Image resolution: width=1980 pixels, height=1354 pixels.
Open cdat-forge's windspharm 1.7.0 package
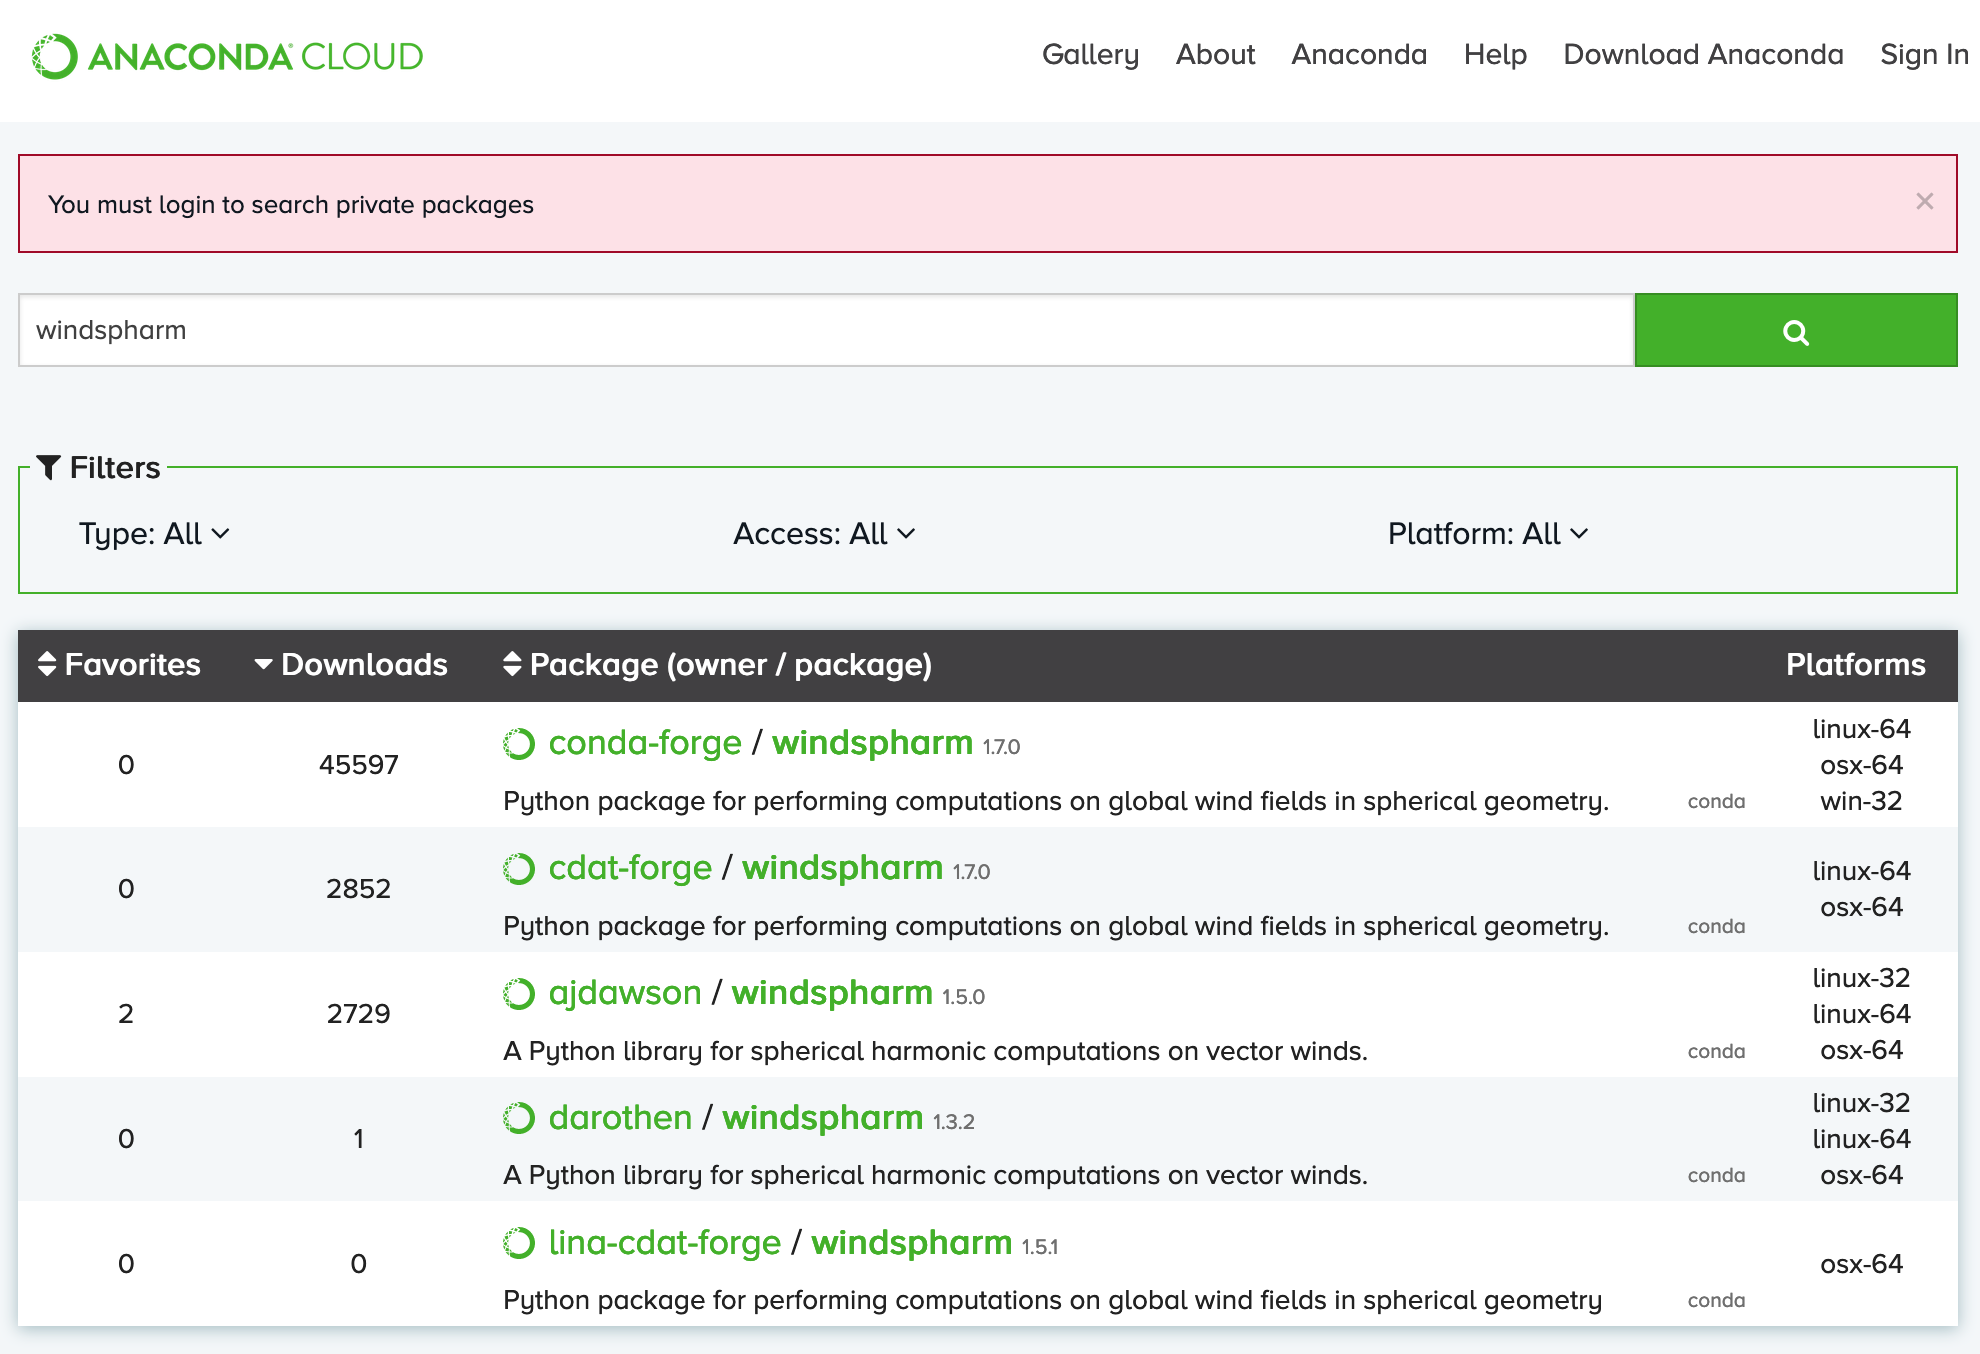tap(842, 868)
